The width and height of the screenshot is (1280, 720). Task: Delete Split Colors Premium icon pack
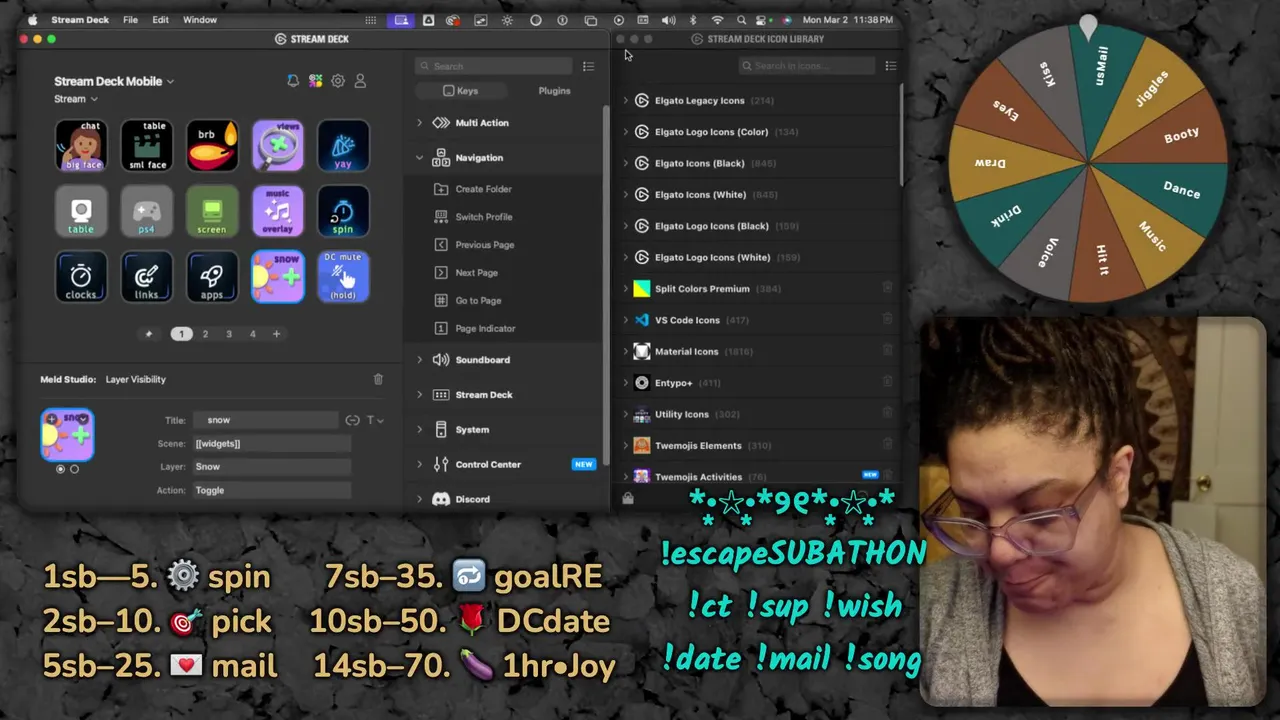tap(887, 288)
